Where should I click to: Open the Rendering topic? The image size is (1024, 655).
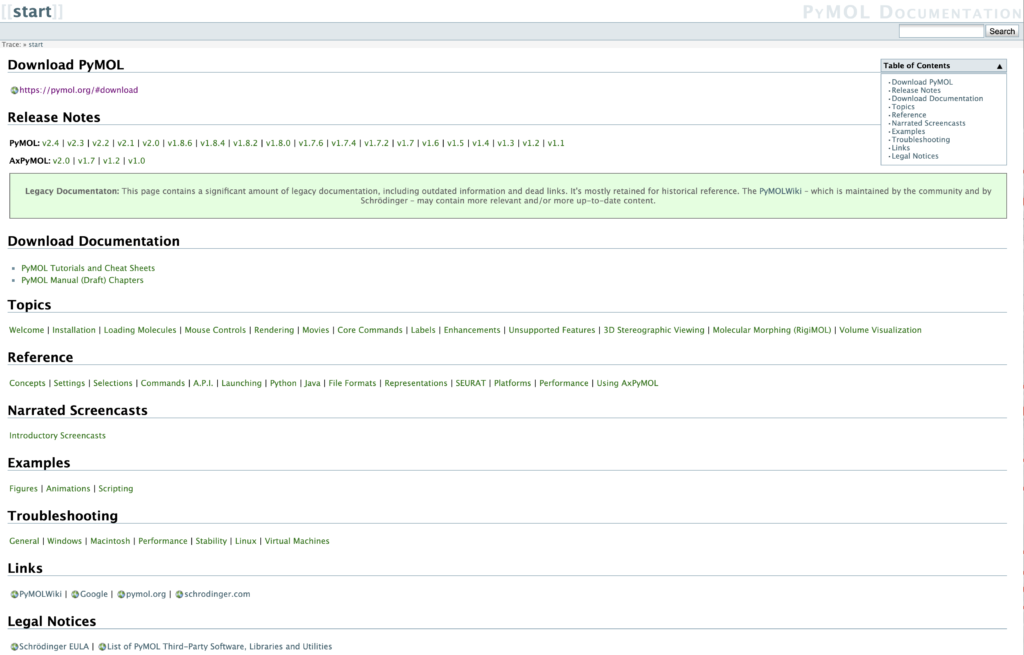click(x=274, y=330)
